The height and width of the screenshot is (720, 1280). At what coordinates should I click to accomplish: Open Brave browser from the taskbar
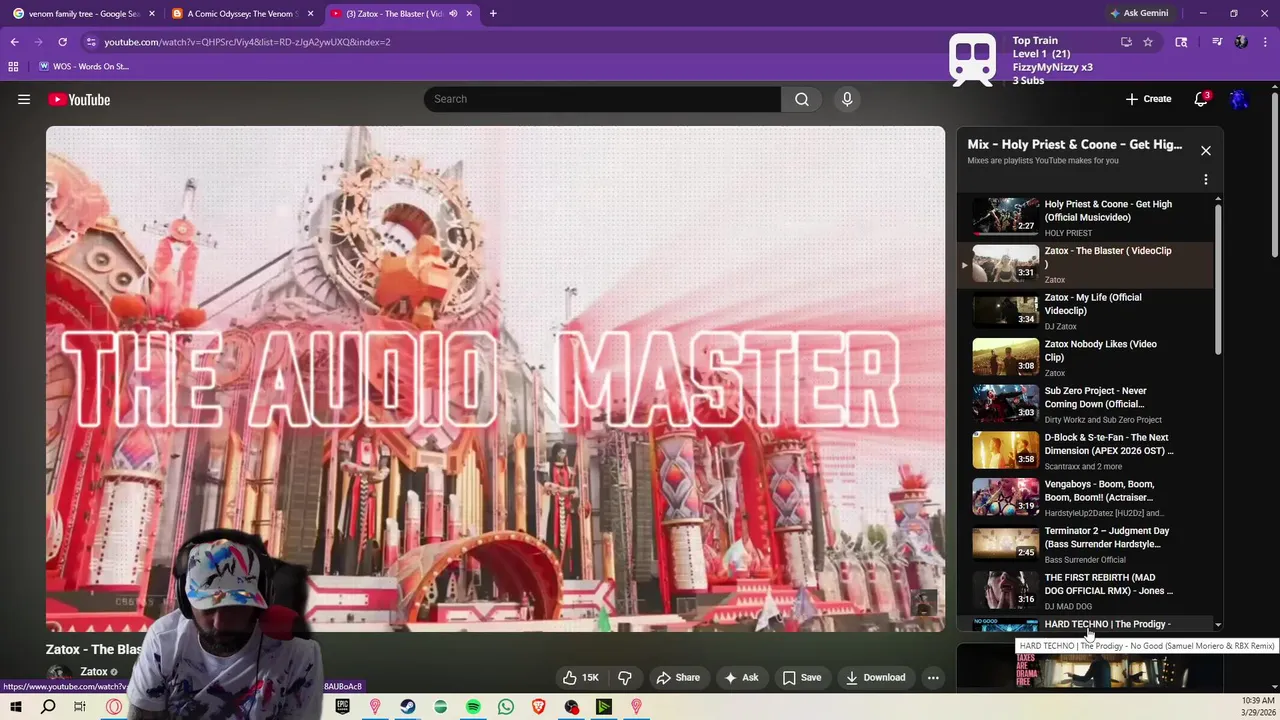point(539,707)
